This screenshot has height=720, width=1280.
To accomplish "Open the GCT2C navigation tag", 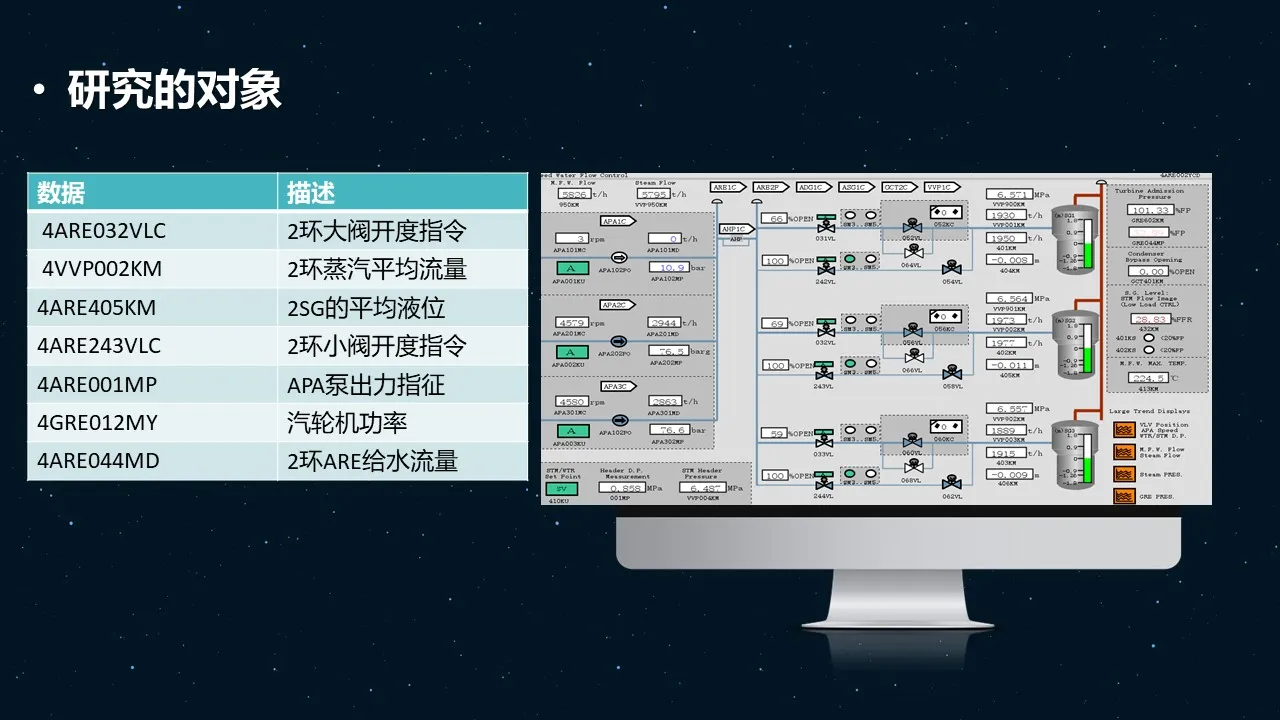I will [x=898, y=187].
